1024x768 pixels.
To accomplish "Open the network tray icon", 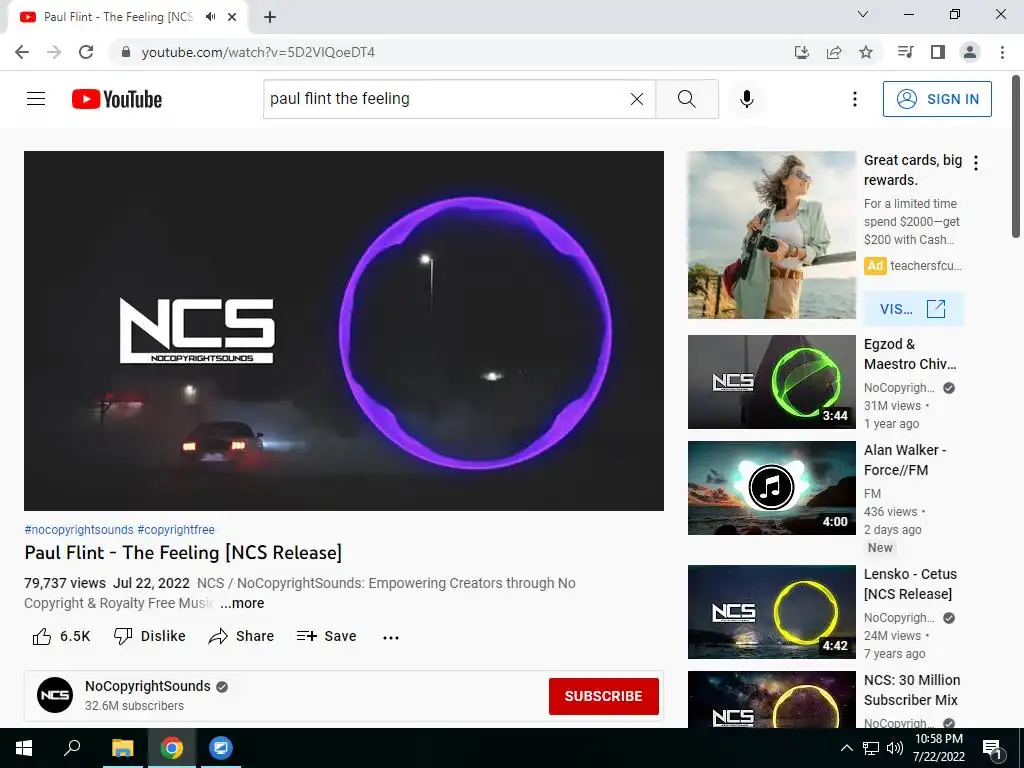I will pos(871,748).
